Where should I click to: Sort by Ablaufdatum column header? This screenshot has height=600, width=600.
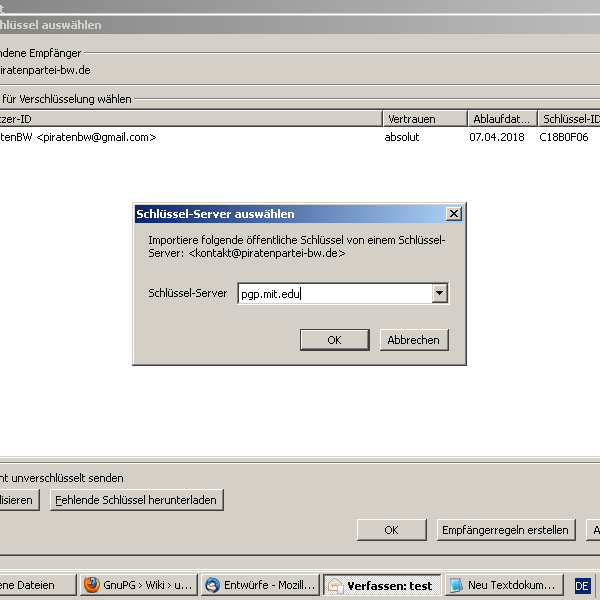coord(501,119)
